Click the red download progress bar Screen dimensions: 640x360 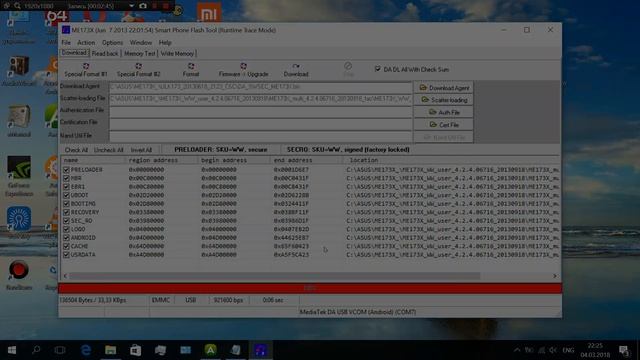click(x=310, y=288)
